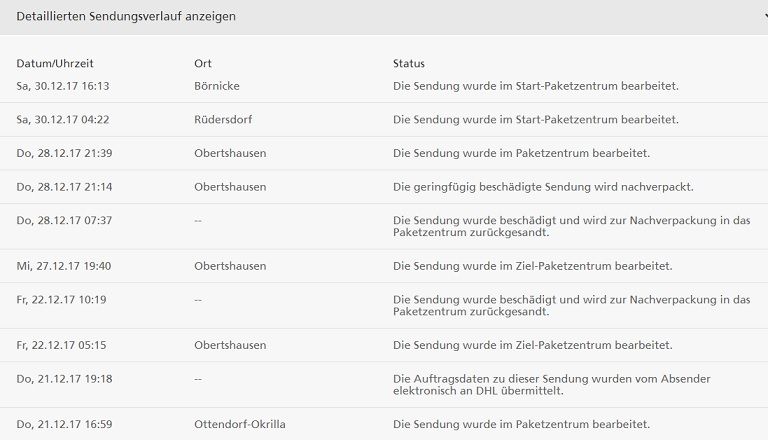Select the 'Do, 21.12.17 19:18' date entry
The height and width of the screenshot is (440, 768).
64,378
